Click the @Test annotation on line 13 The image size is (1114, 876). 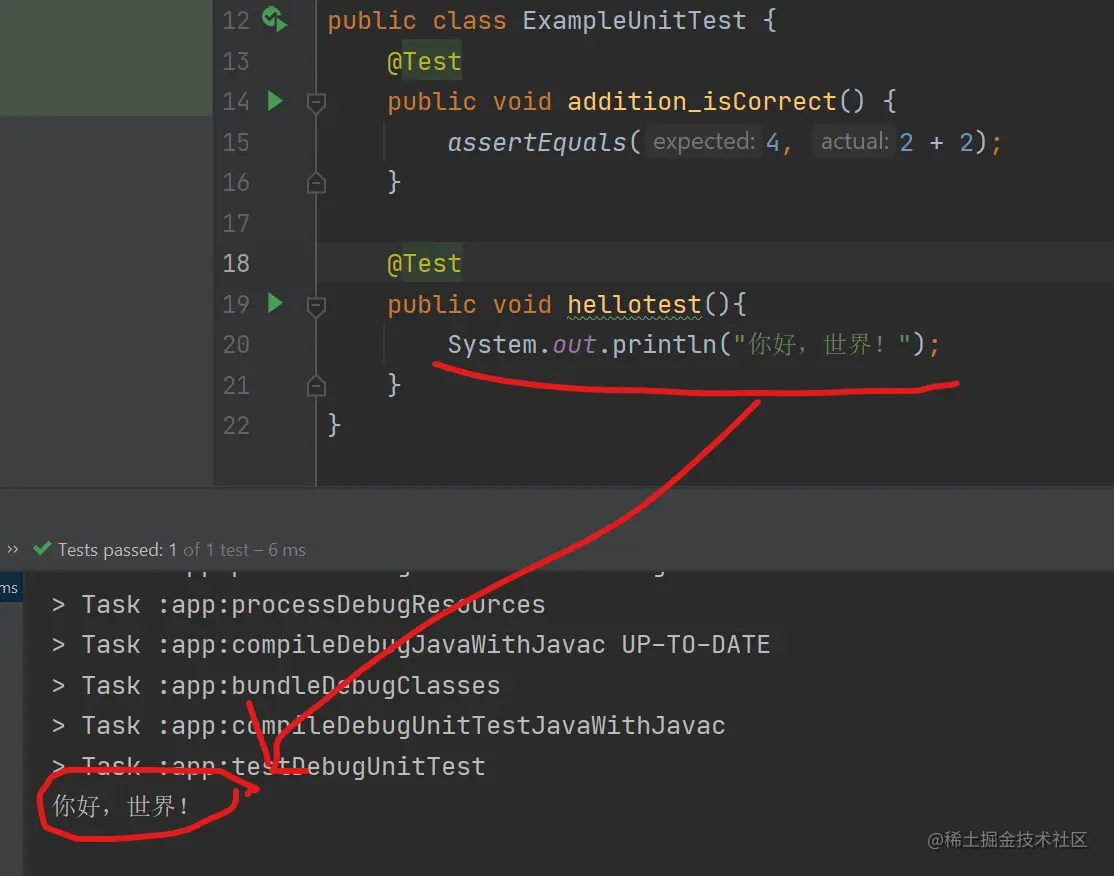424,62
